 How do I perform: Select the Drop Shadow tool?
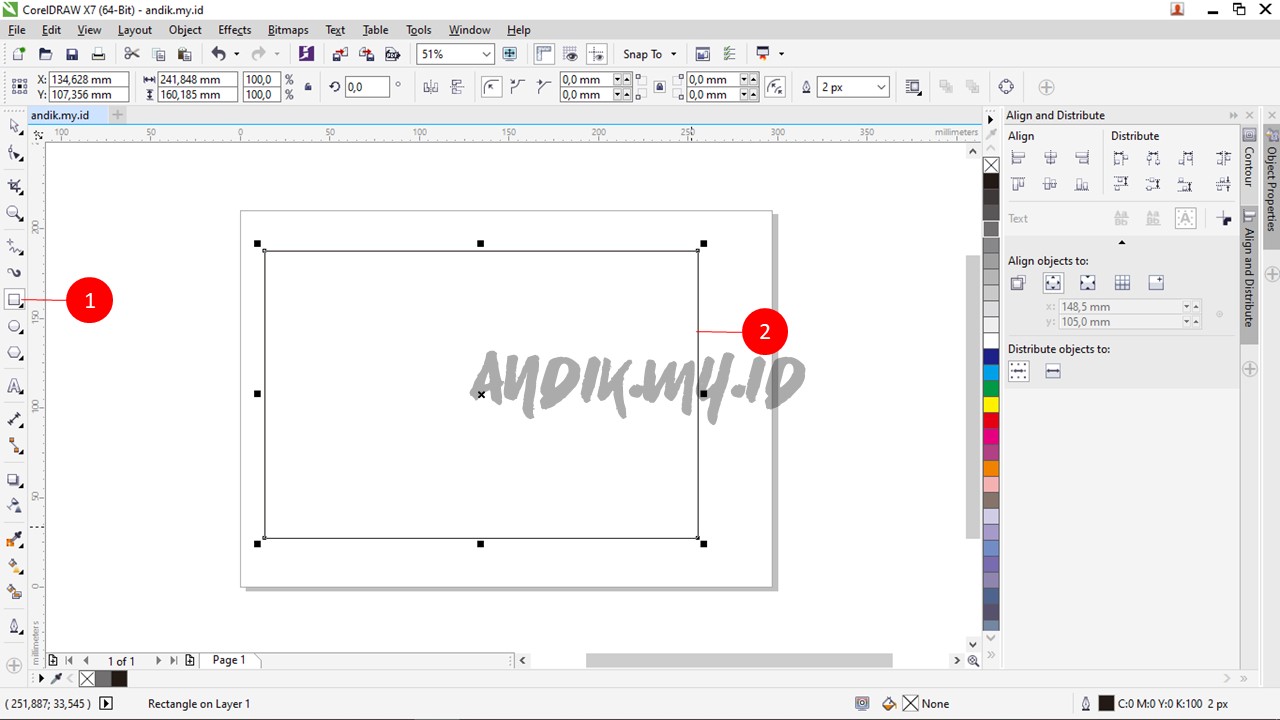(x=14, y=480)
